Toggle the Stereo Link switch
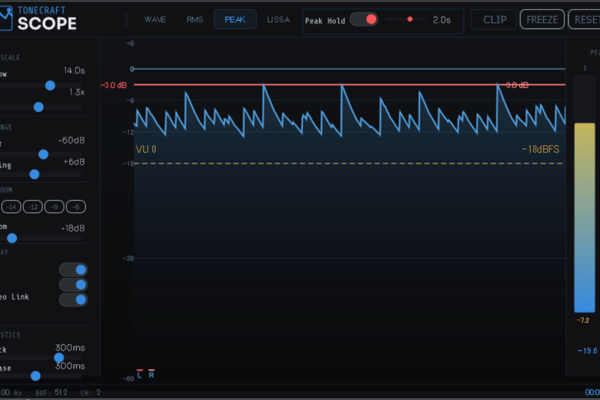 point(73,300)
